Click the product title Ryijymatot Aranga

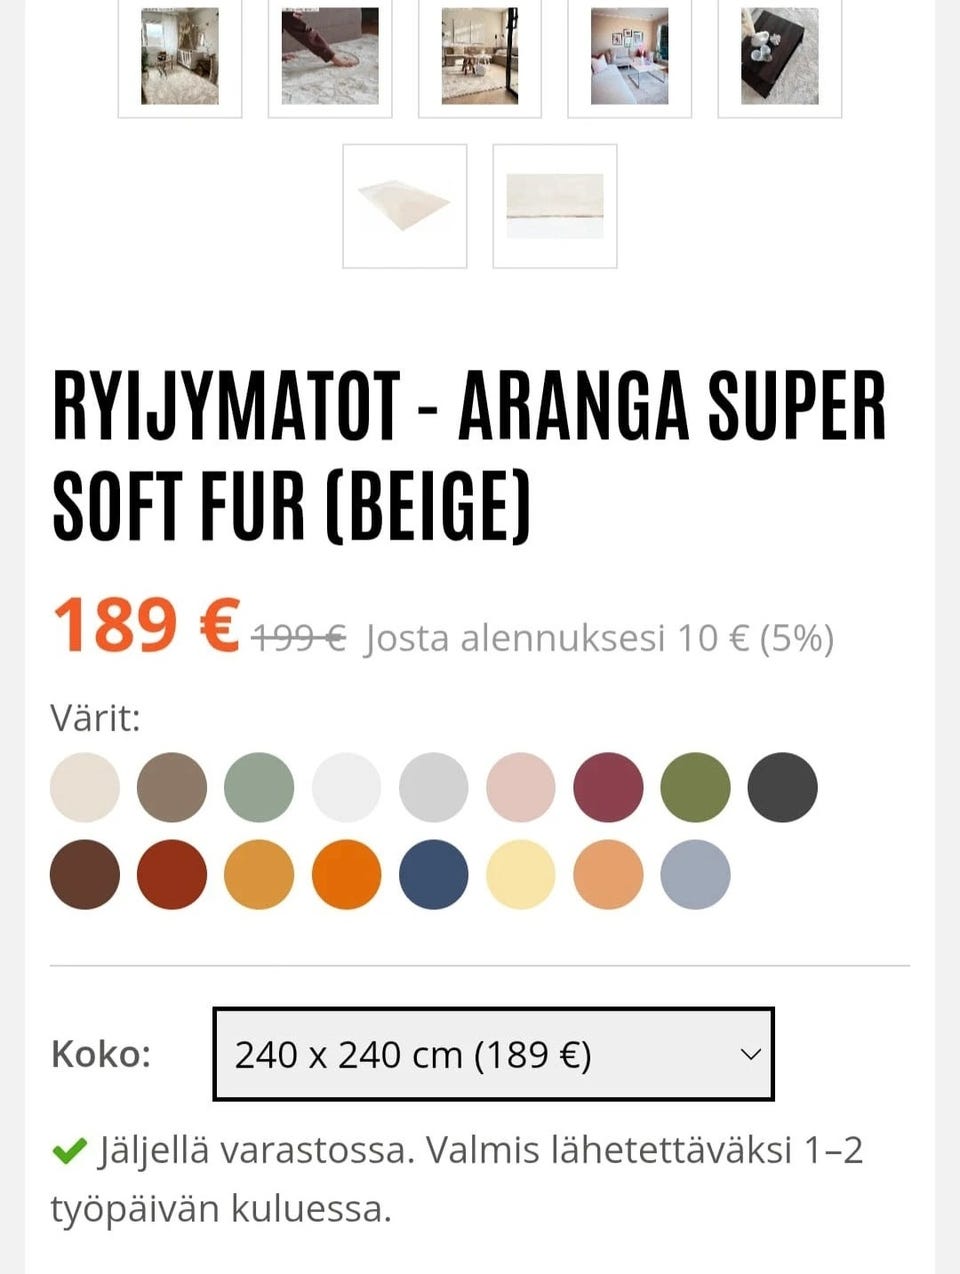(x=470, y=455)
